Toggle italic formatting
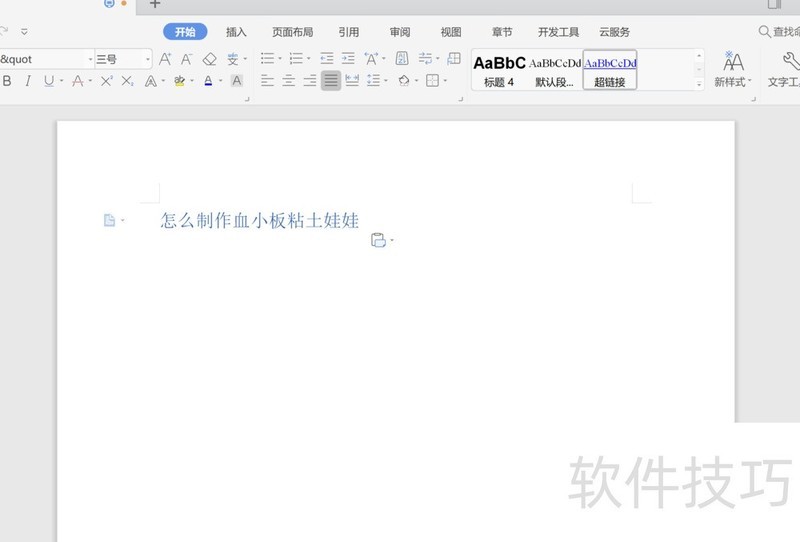The height and width of the screenshot is (542, 800). tap(28, 81)
